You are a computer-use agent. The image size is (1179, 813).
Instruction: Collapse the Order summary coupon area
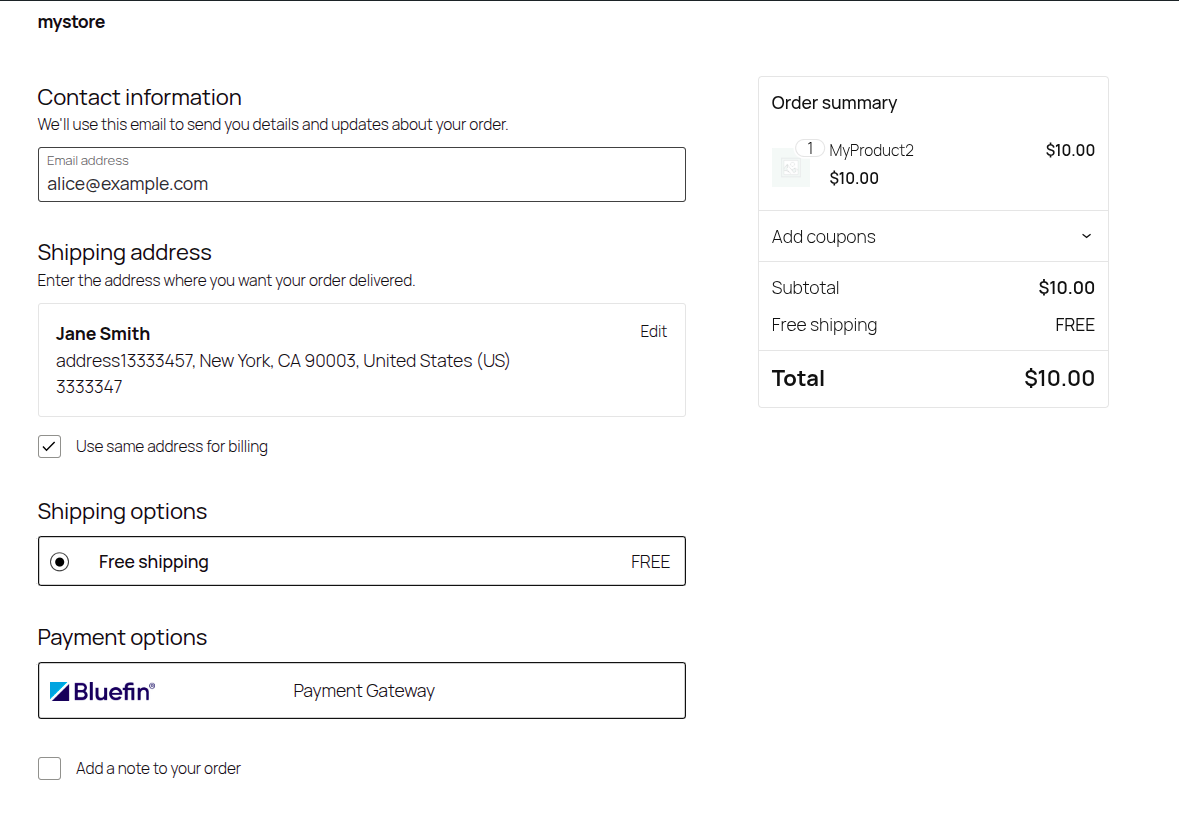pyautogui.click(x=1086, y=236)
